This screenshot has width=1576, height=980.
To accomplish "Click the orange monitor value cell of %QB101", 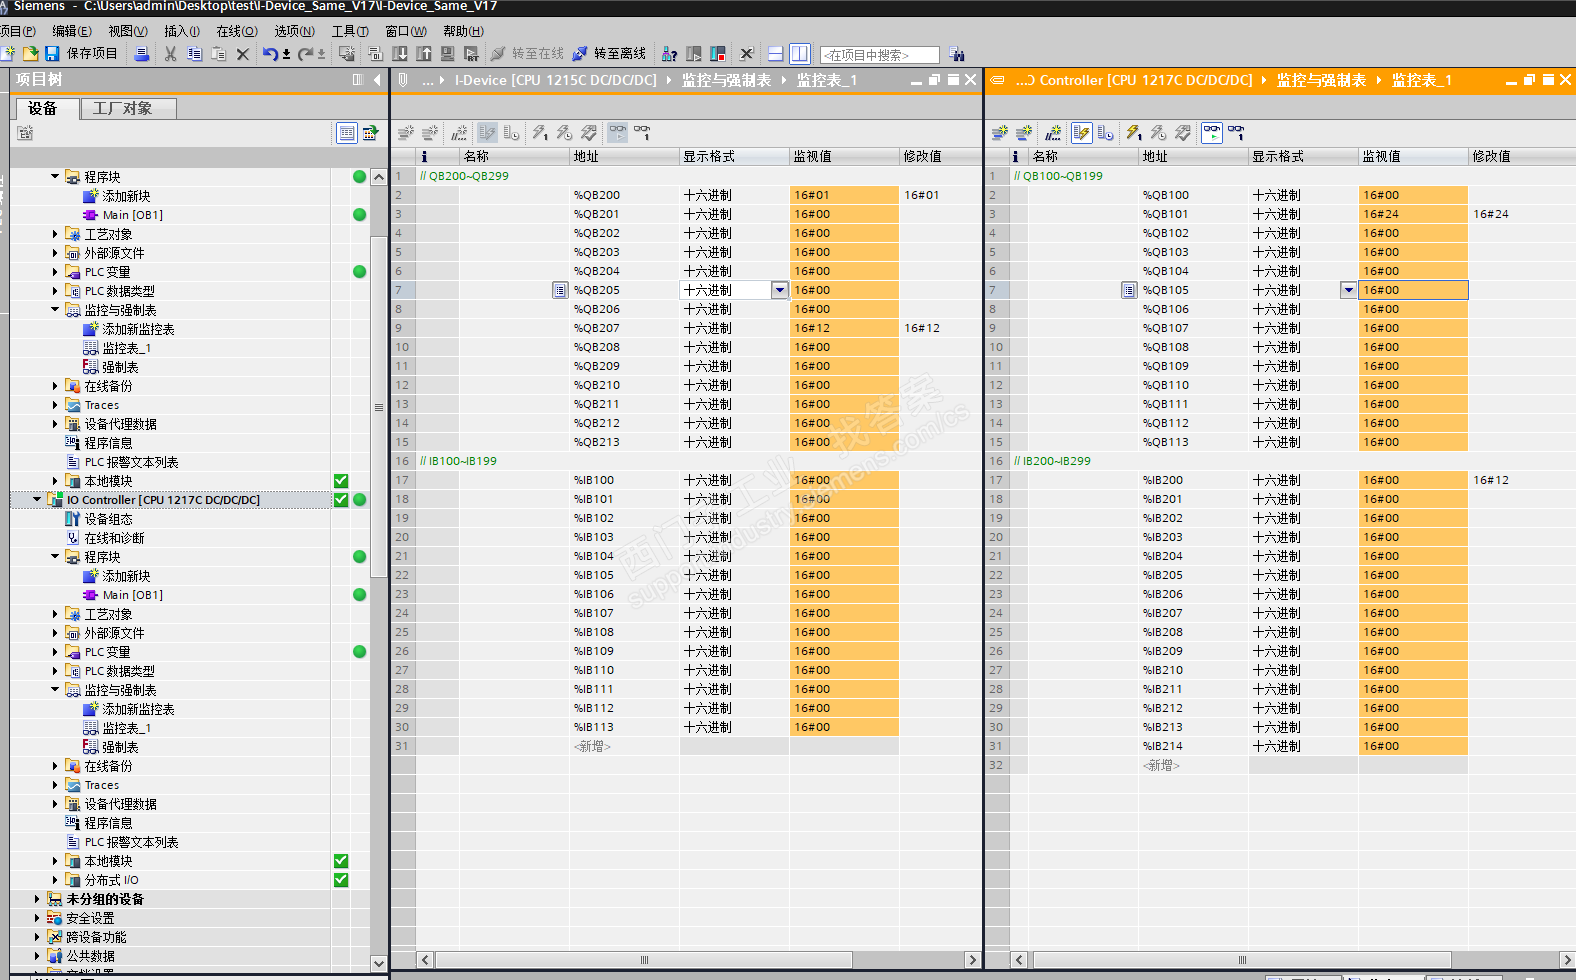I will coord(1412,214).
